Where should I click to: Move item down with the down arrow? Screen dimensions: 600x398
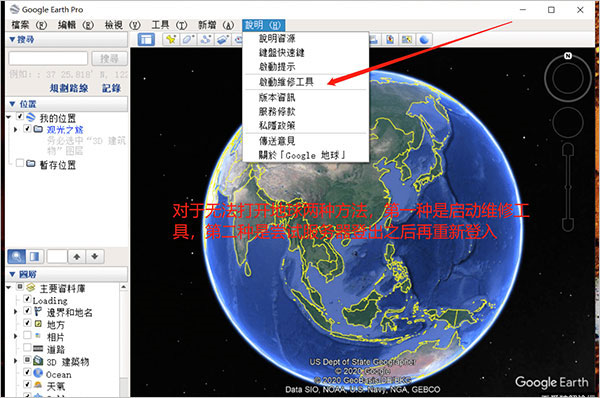95,256
